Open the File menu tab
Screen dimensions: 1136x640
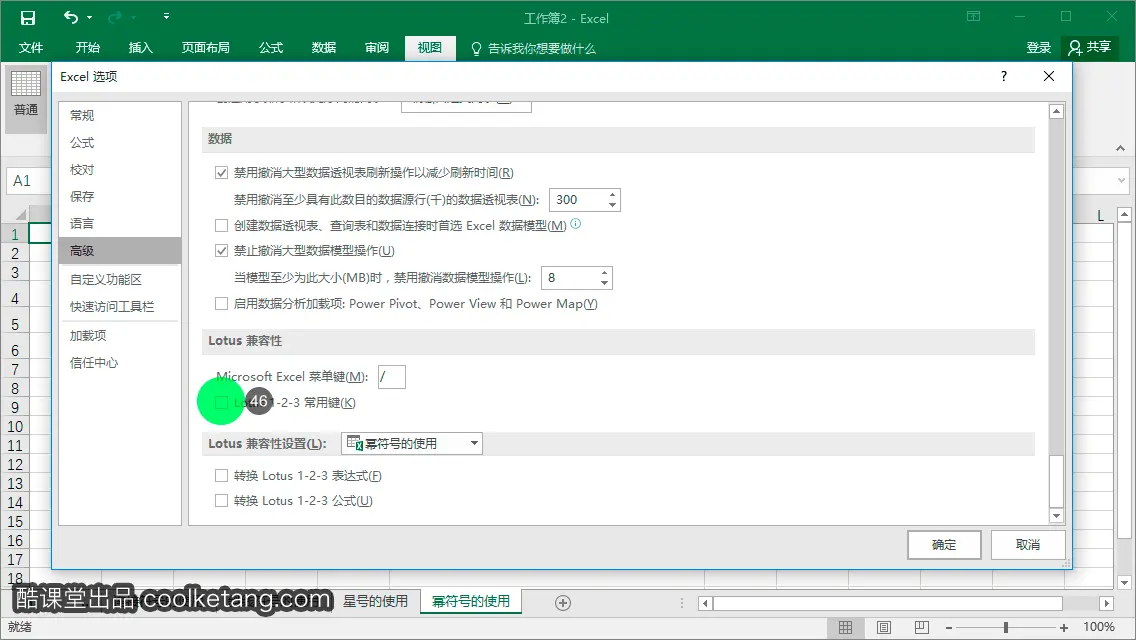point(30,48)
